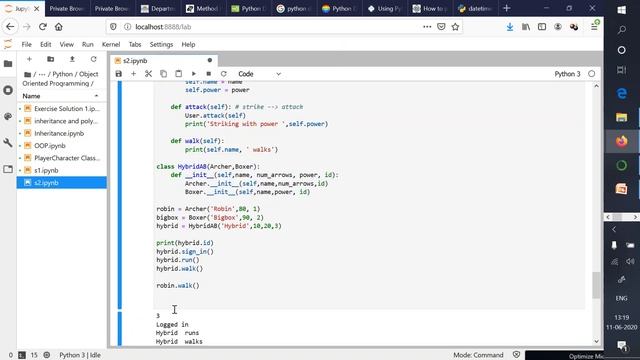Open the Windows Start button in the taskbar
This screenshot has width=640, height=360.
[622, 10]
